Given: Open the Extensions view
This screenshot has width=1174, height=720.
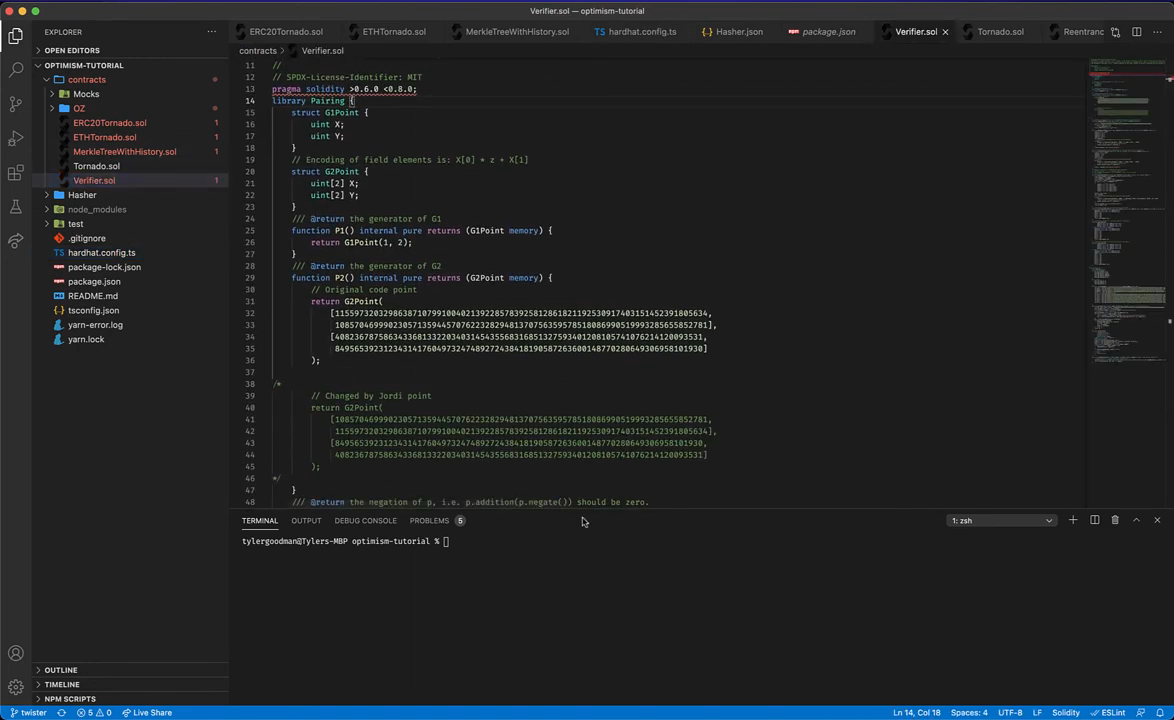Looking at the screenshot, I should (x=16, y=173).
